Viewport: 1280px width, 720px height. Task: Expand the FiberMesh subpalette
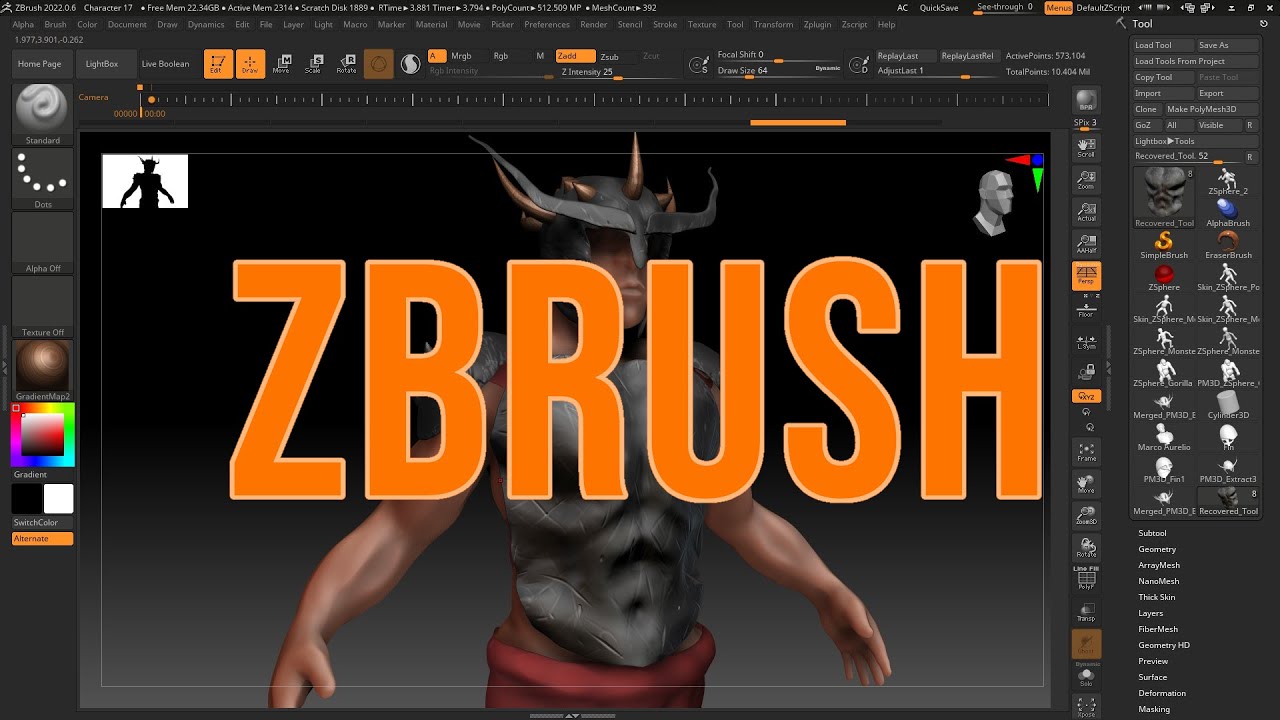(1158, 629)
